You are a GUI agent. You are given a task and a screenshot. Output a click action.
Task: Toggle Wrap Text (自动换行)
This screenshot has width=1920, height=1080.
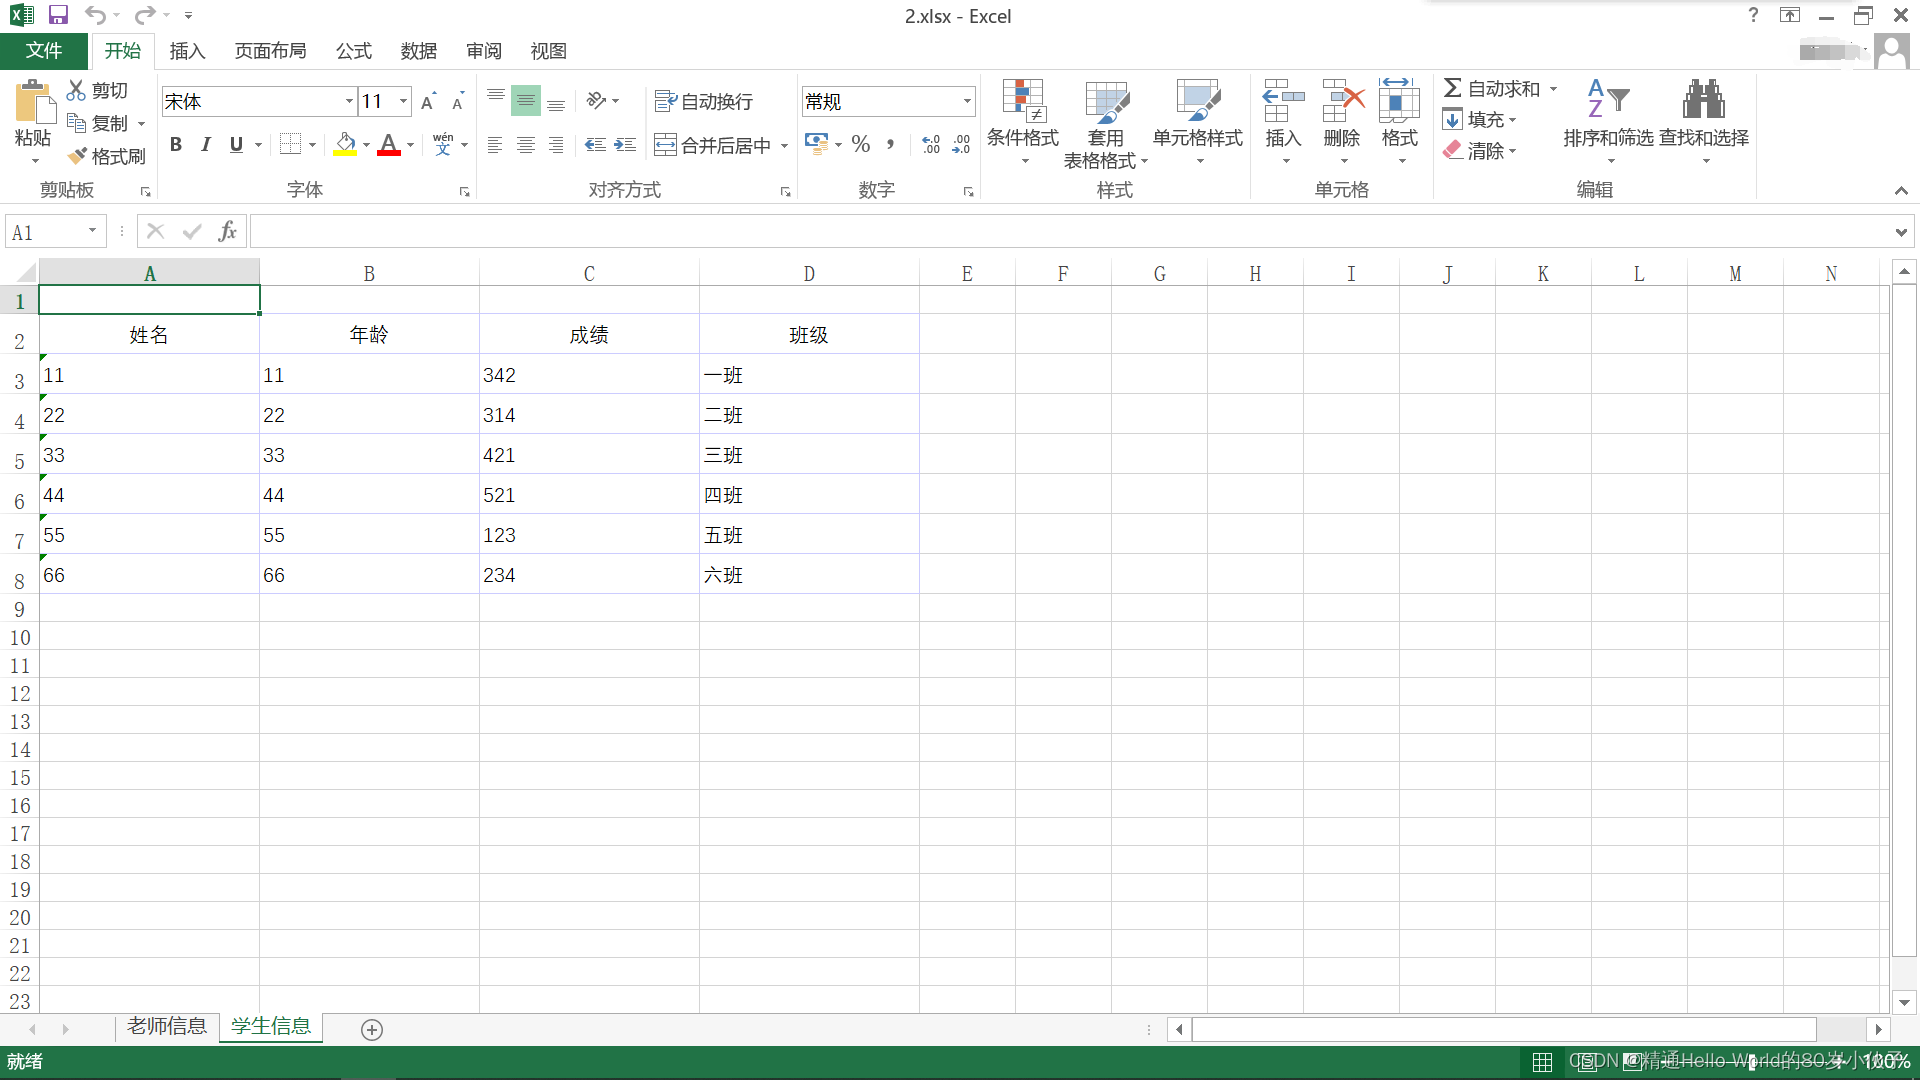pos(703,101)
